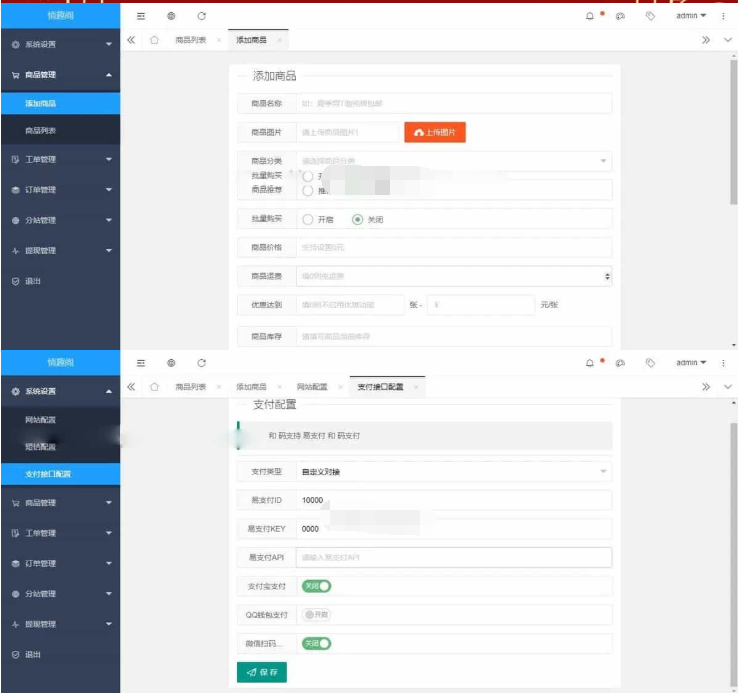Image resolution: width=742 pixels, height=693 pixels.
Task: Click the sidebar collapse icon in the 添加商品 window
Action: tap(141, 16)
